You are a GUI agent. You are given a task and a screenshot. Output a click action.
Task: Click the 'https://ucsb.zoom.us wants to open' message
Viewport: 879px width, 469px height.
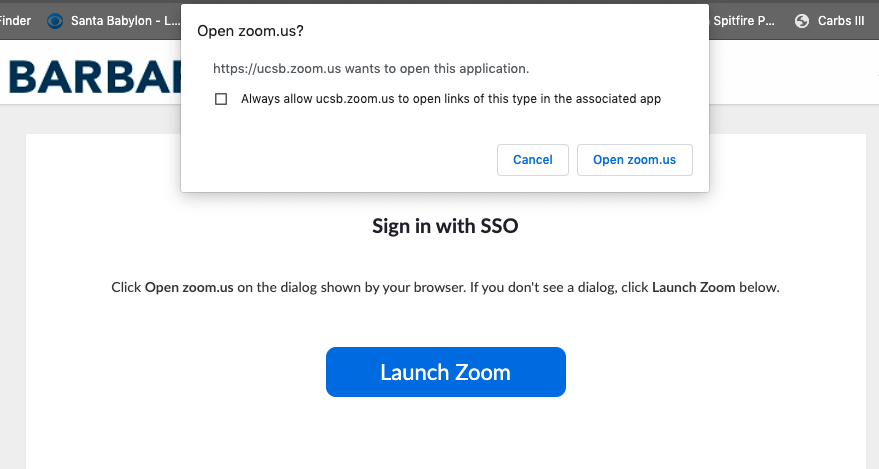[371, 68]
